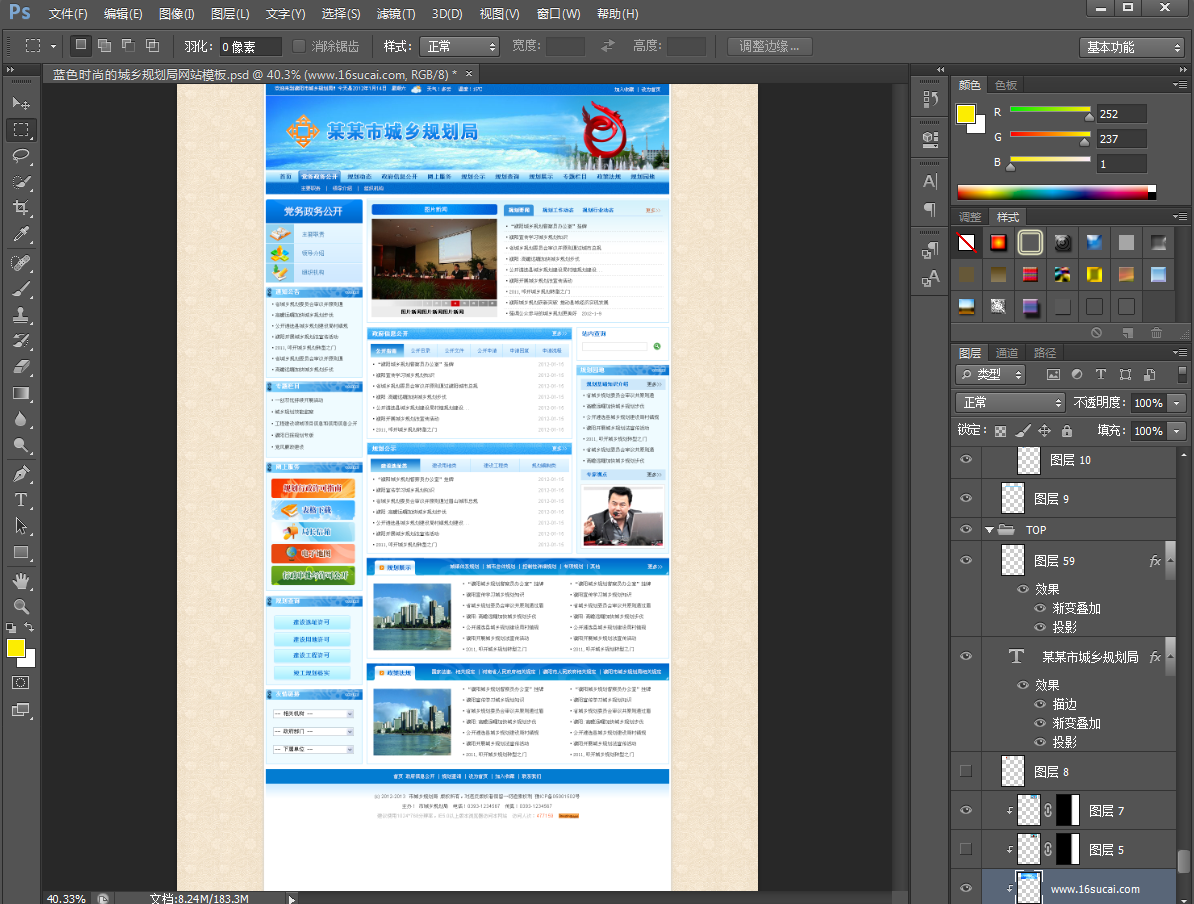The width and height of the screenshot is (1194, 904).
Task: Select the Eyedropper tool
Action: 21,235
